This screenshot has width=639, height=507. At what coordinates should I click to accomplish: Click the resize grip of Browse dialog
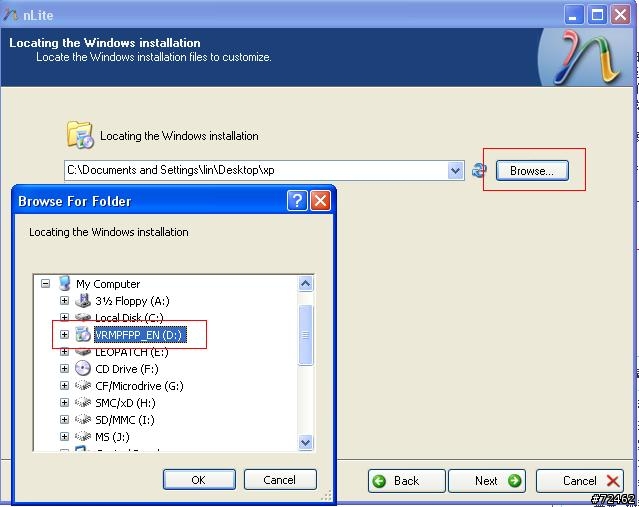click(x=327, y=495)
